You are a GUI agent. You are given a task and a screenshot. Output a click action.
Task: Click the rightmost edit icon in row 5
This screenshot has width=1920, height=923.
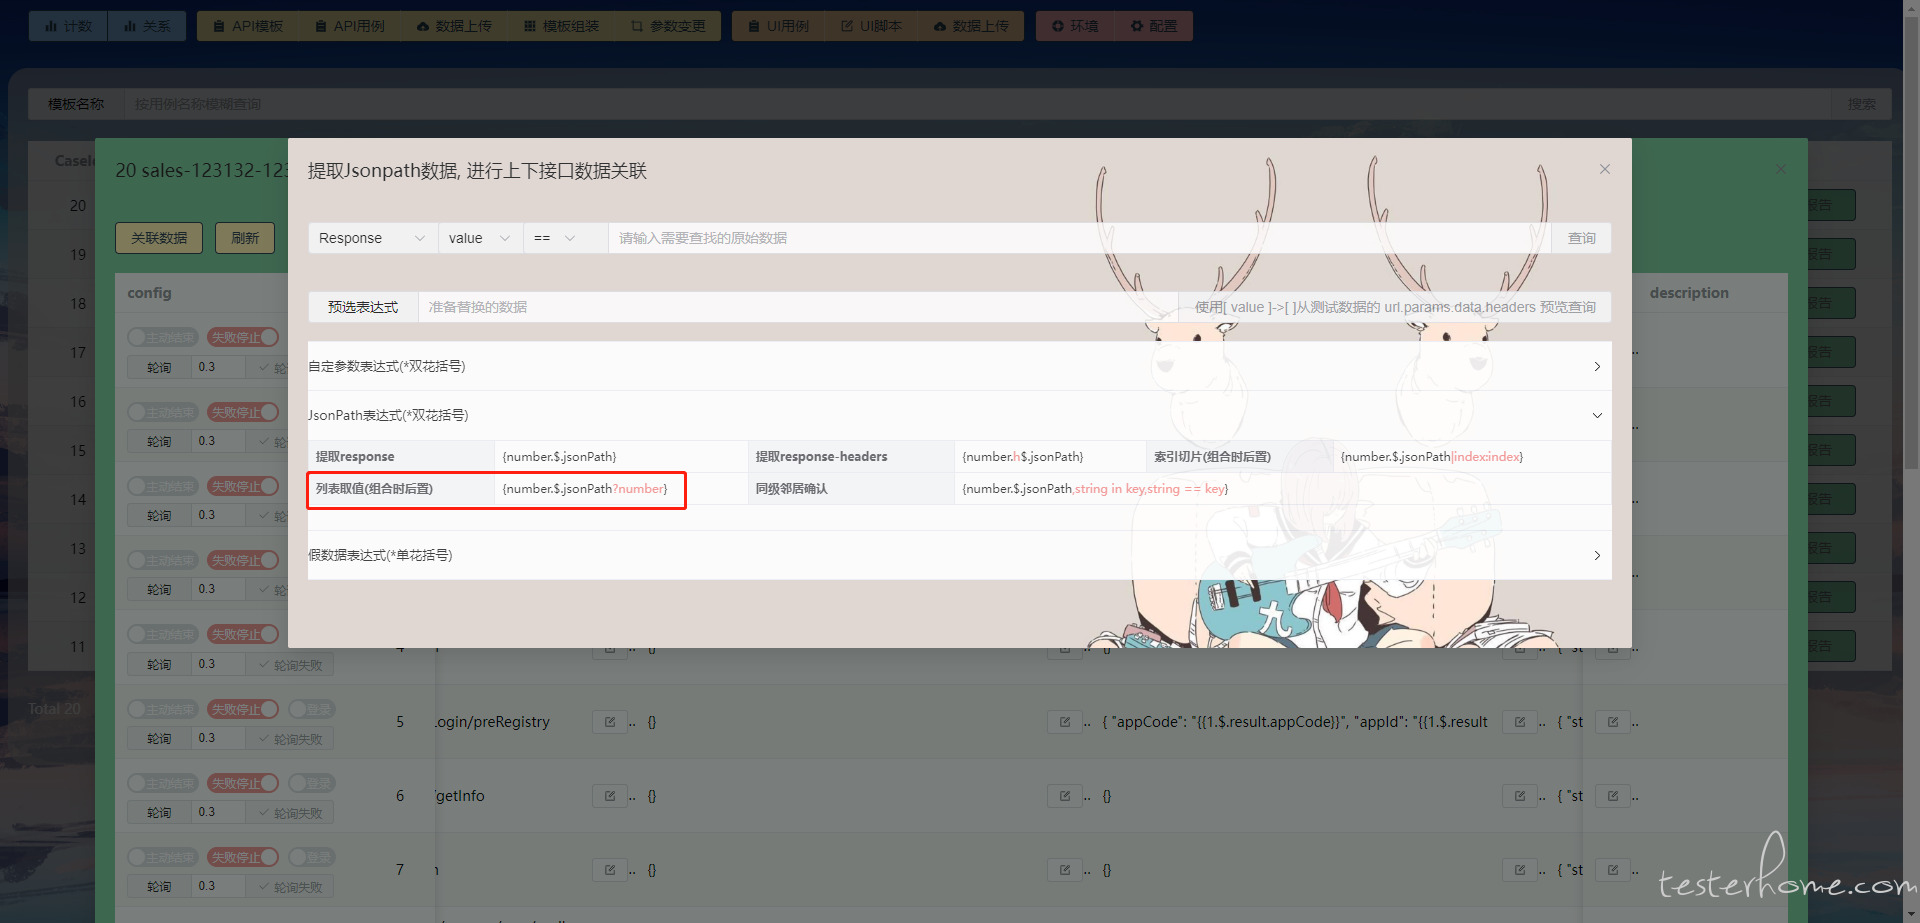tap(1613, 722)
